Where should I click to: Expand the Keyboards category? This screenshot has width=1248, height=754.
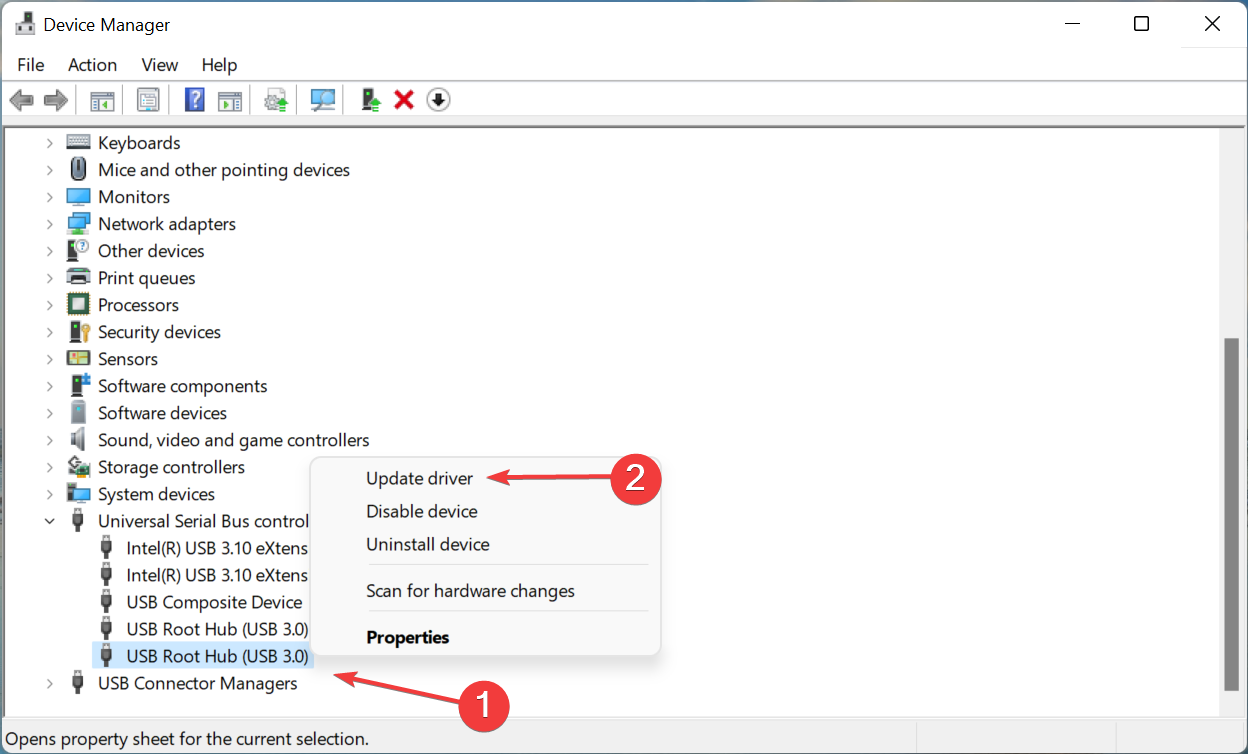click(x=49, y=143)
